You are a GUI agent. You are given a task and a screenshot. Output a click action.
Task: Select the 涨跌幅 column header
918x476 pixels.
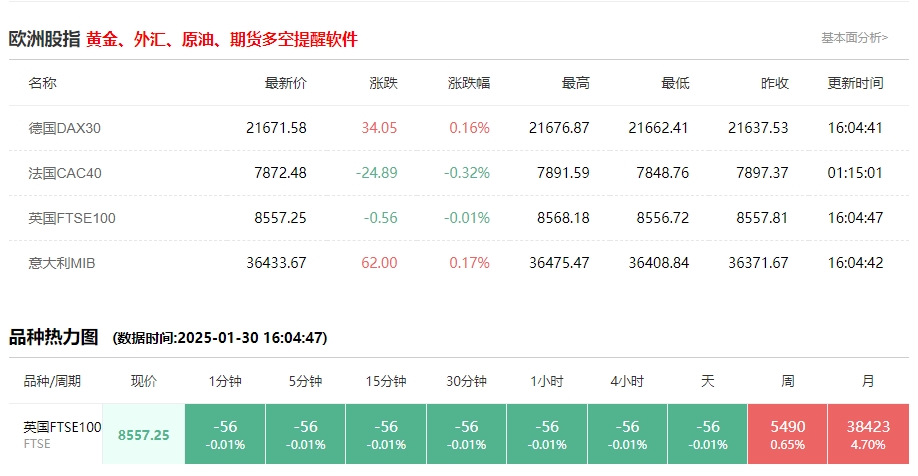pyautogui.click(x=469, y=83)
